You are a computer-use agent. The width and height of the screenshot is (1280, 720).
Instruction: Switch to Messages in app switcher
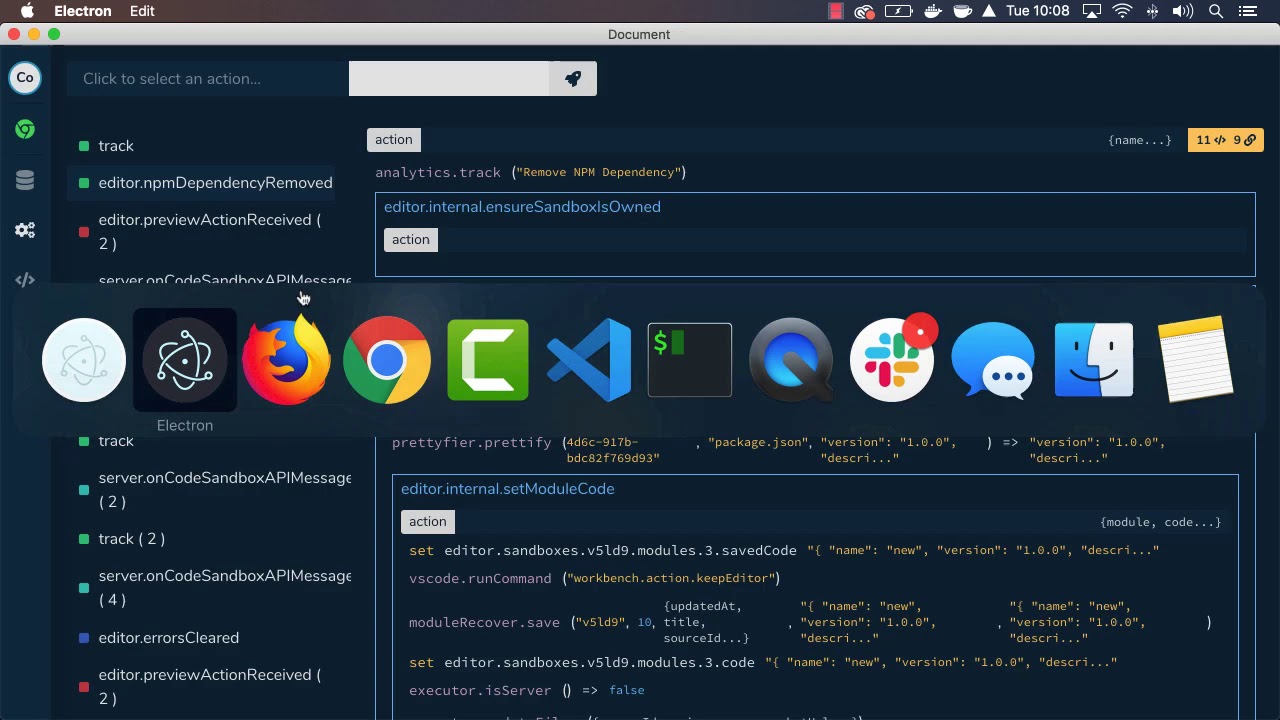click(x=993, y=360)
